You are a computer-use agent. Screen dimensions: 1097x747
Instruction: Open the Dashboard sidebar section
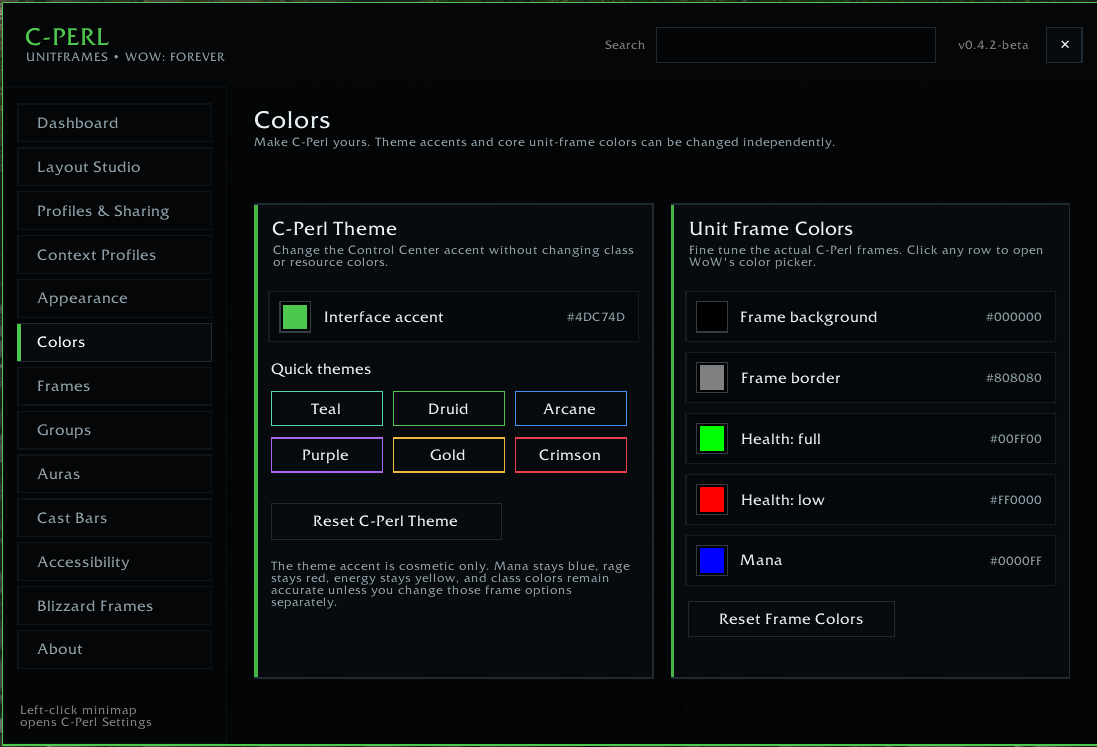pos(115,123)
